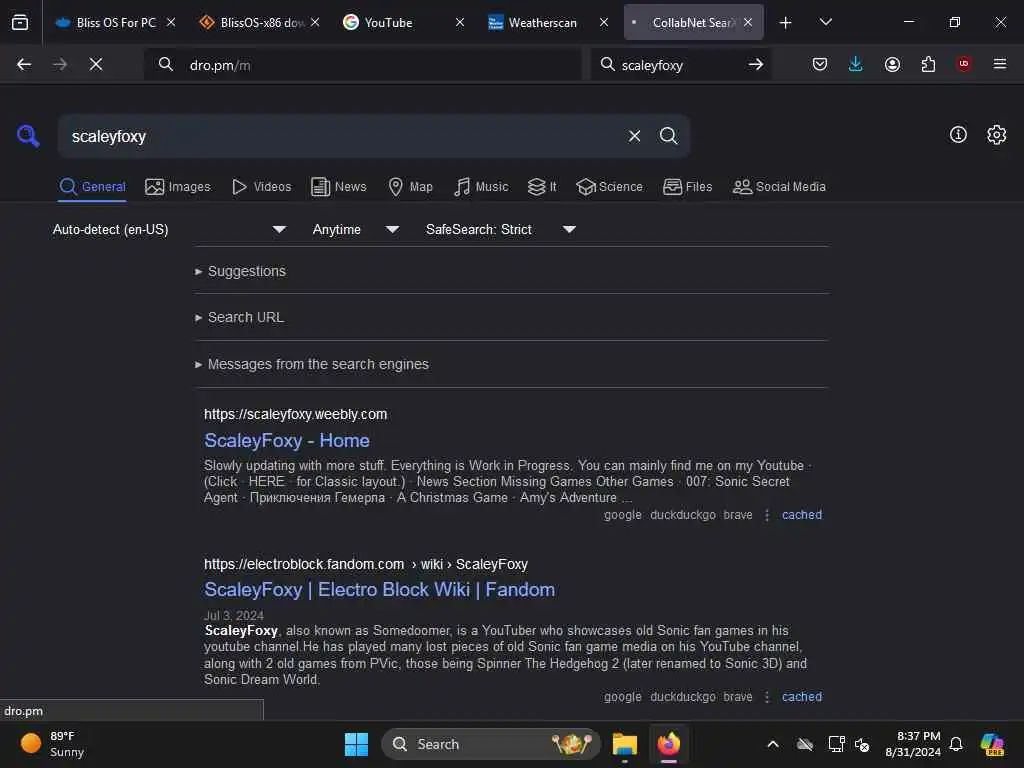Close the Weatherscan tab
The image size is (1024, 768).
tap(604, 22)
